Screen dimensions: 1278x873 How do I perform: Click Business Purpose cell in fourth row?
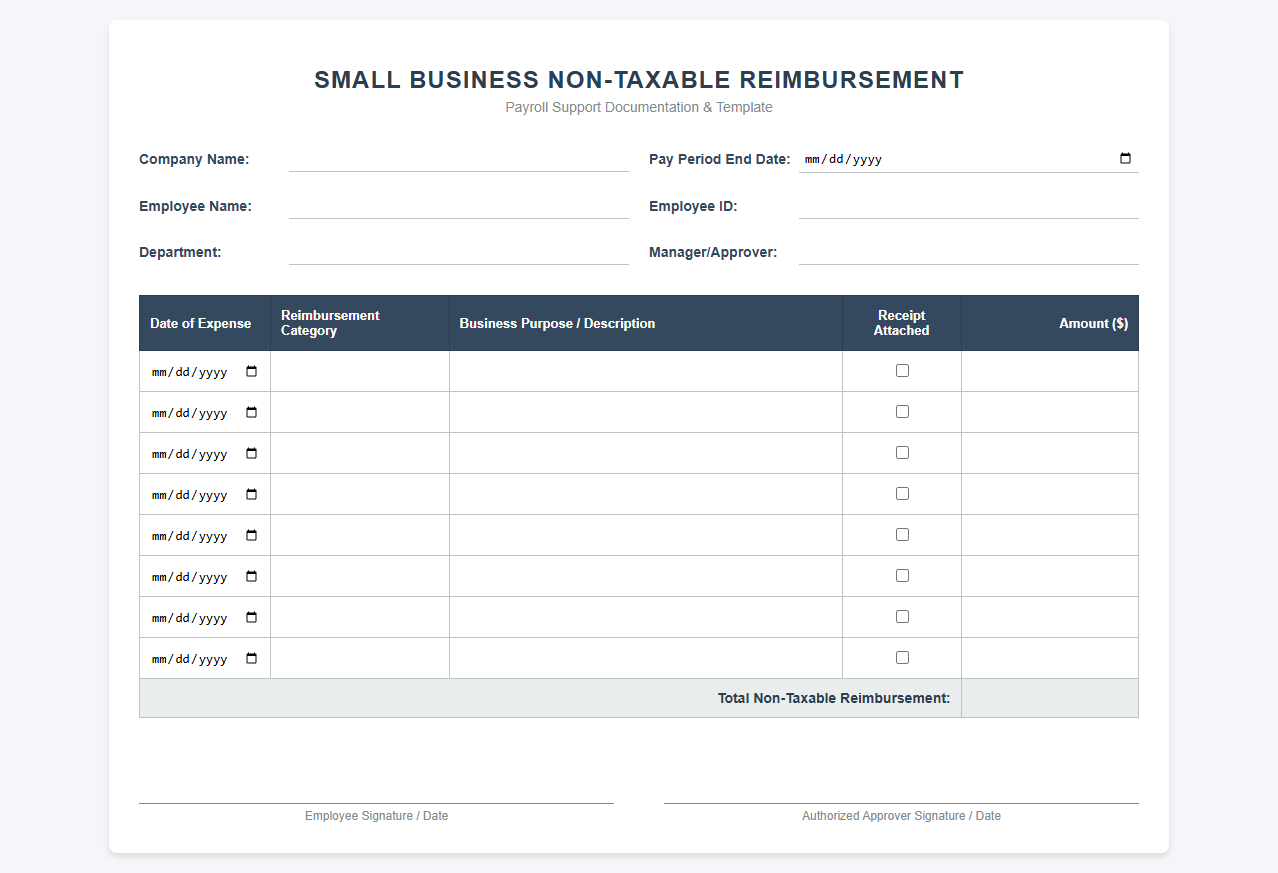pos(646,494)
